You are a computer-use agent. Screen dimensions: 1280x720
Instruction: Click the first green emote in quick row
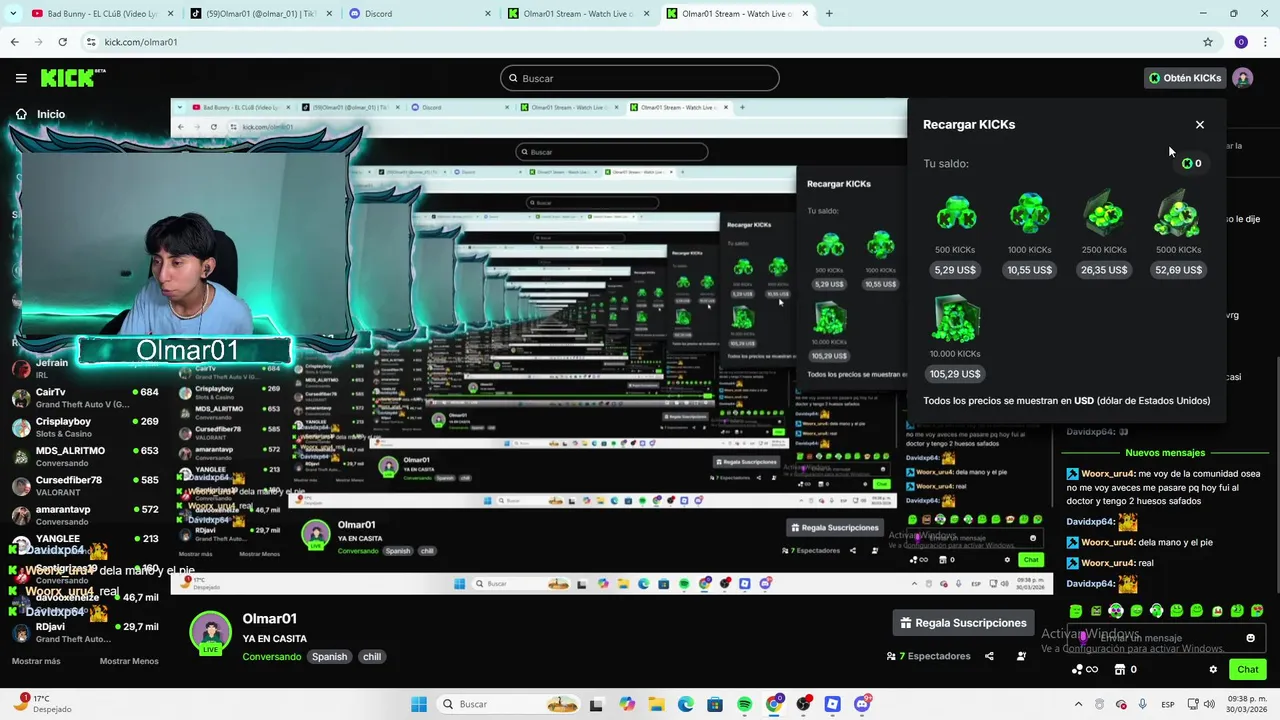[x=1076, y=611]
